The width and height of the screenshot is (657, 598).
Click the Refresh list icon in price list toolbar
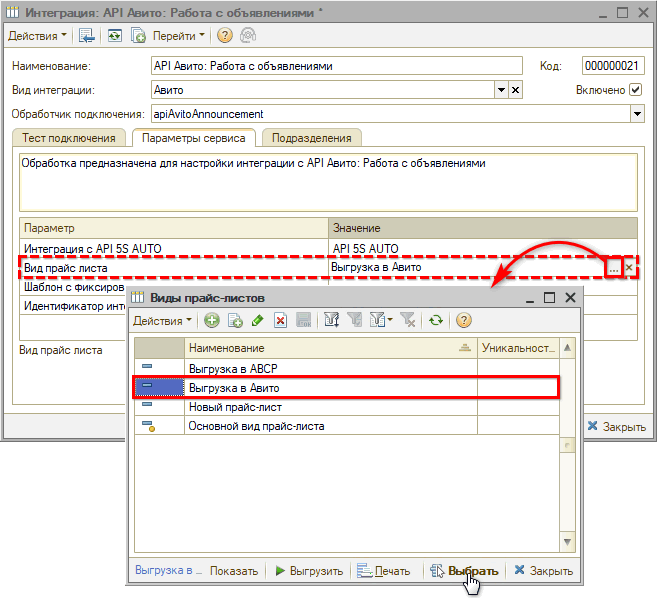436,321
